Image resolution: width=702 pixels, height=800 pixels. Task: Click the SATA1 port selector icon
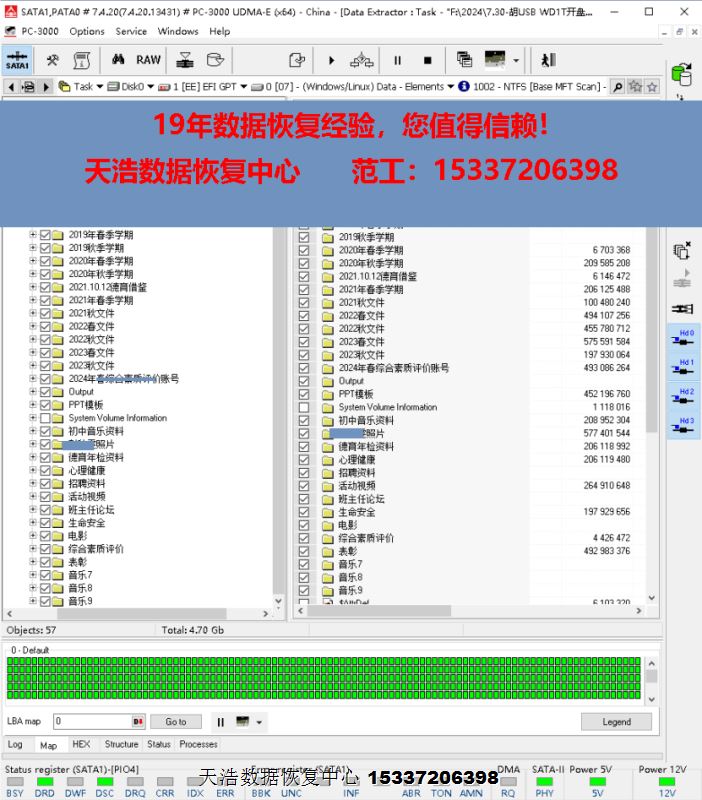point(17,60)
